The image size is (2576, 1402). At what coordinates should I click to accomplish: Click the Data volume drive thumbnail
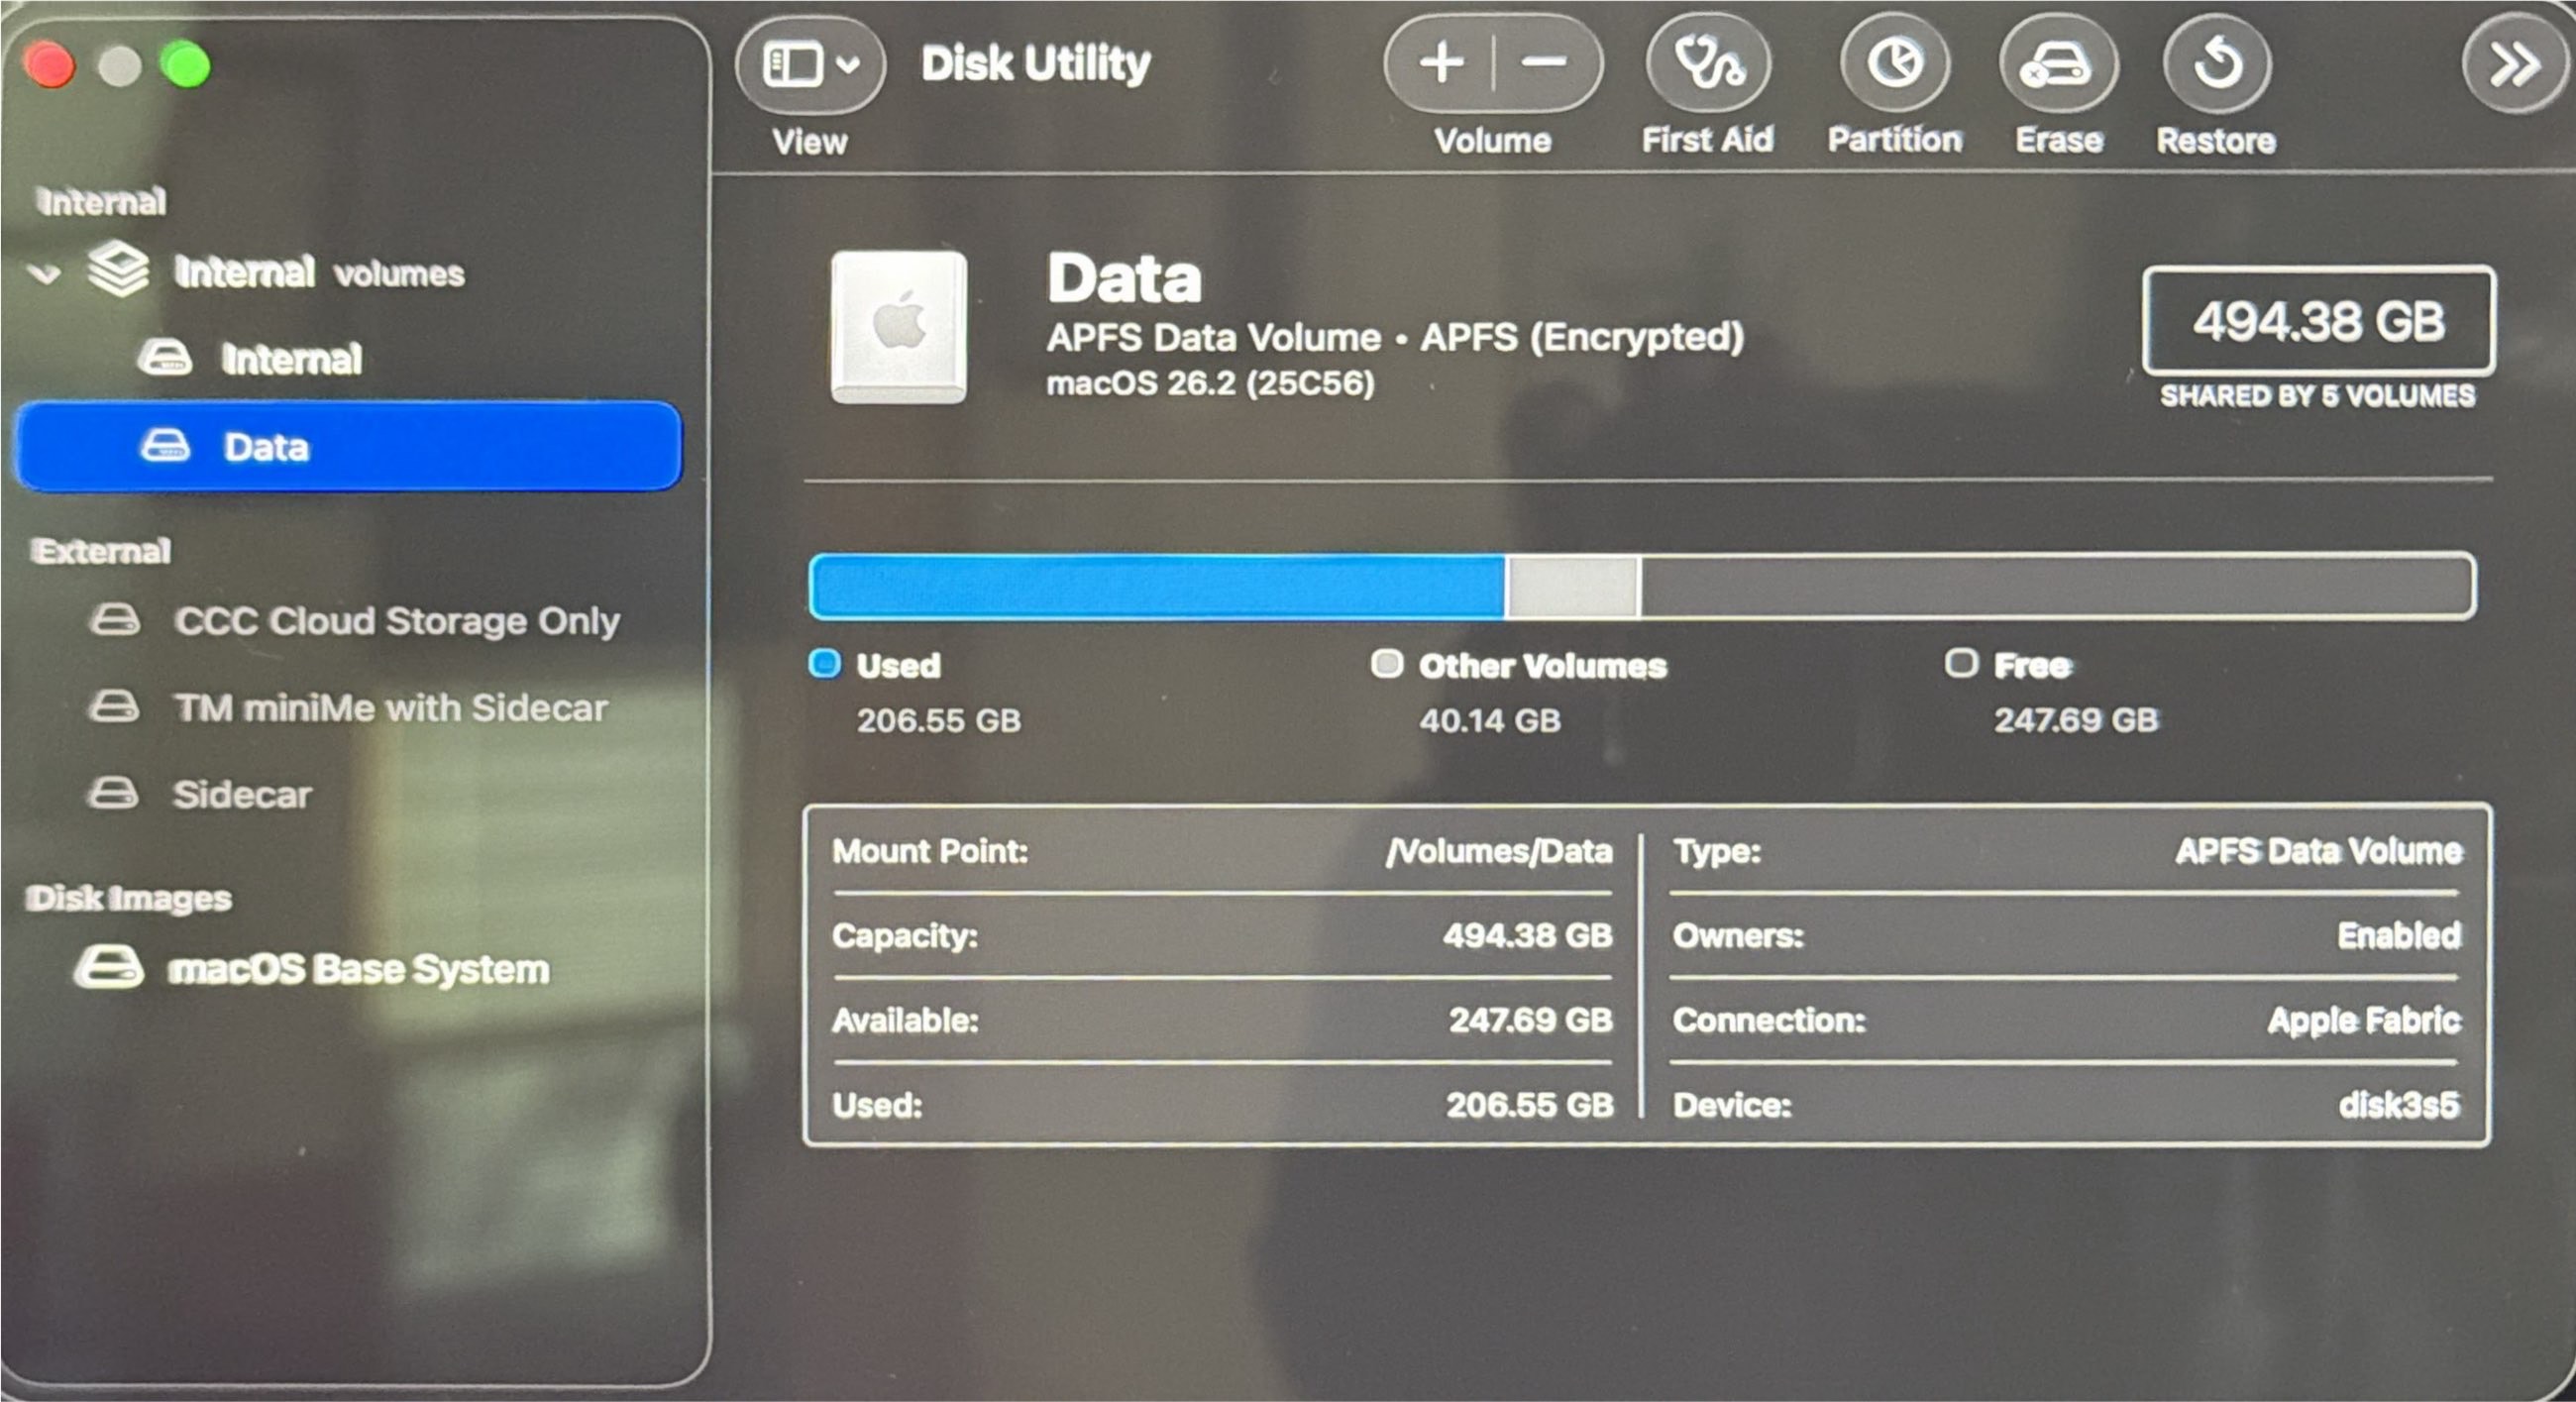(898, 327)
